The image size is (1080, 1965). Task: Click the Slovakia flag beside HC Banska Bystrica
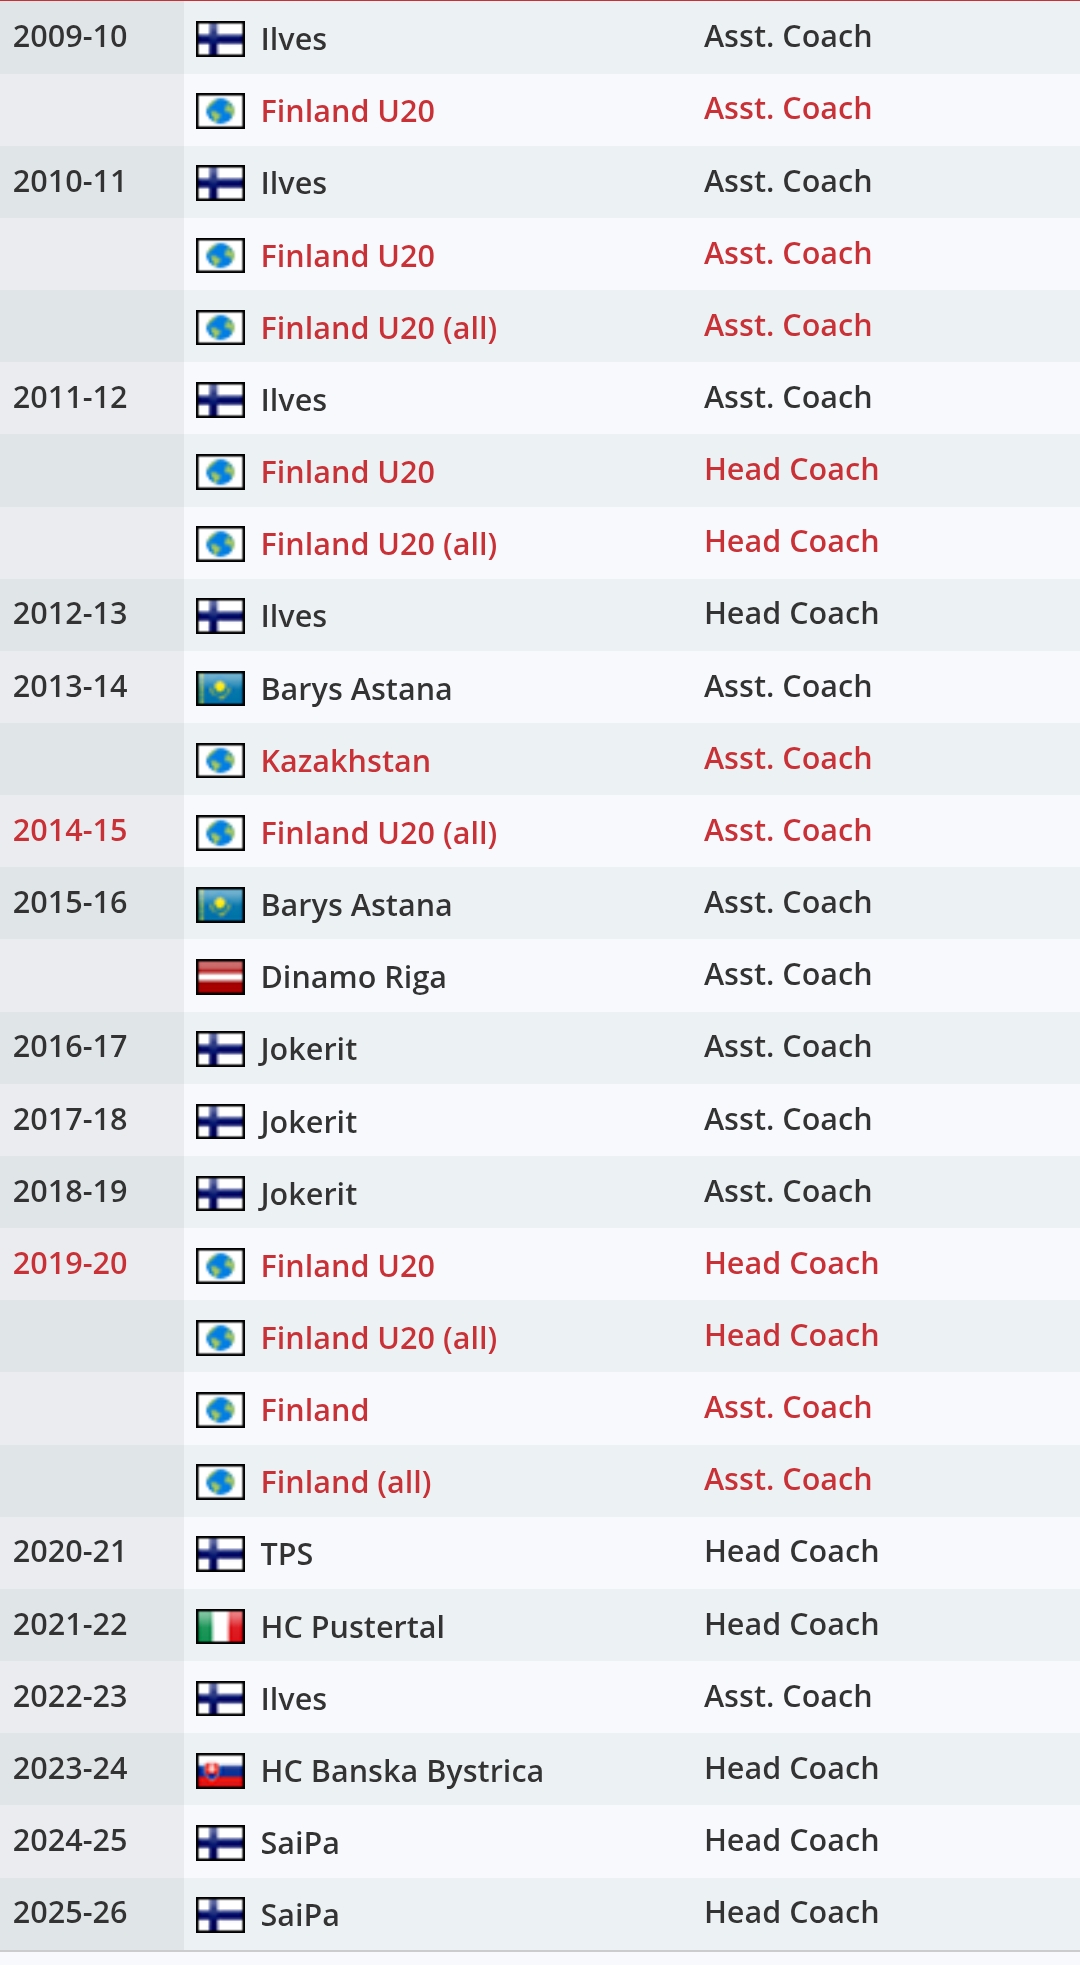(220, 1770)
